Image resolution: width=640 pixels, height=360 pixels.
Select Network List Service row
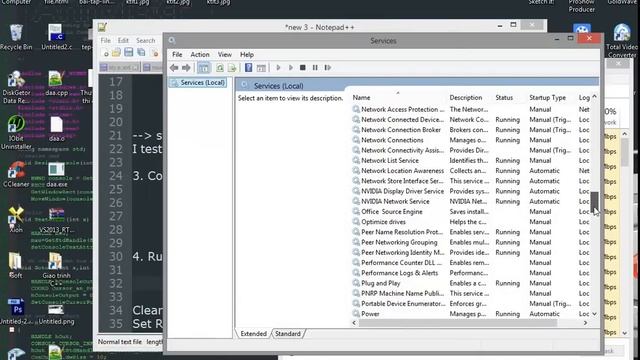(471, 161)
